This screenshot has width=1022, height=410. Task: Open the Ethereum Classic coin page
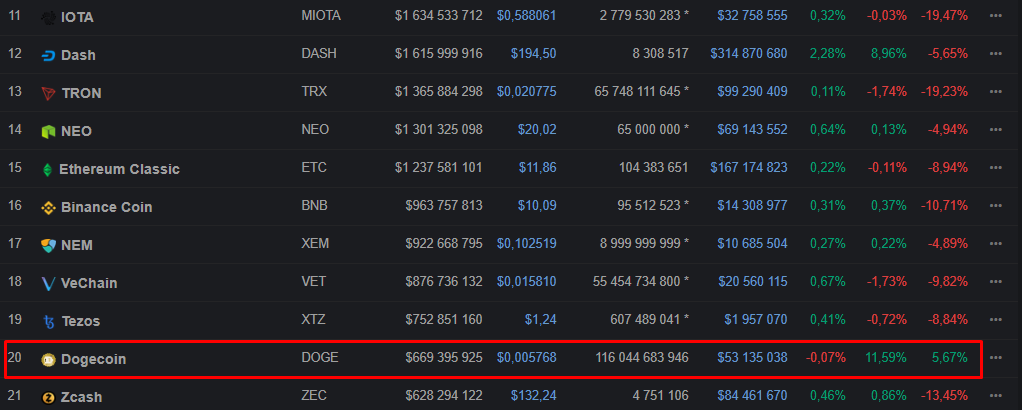pos(119,169)
